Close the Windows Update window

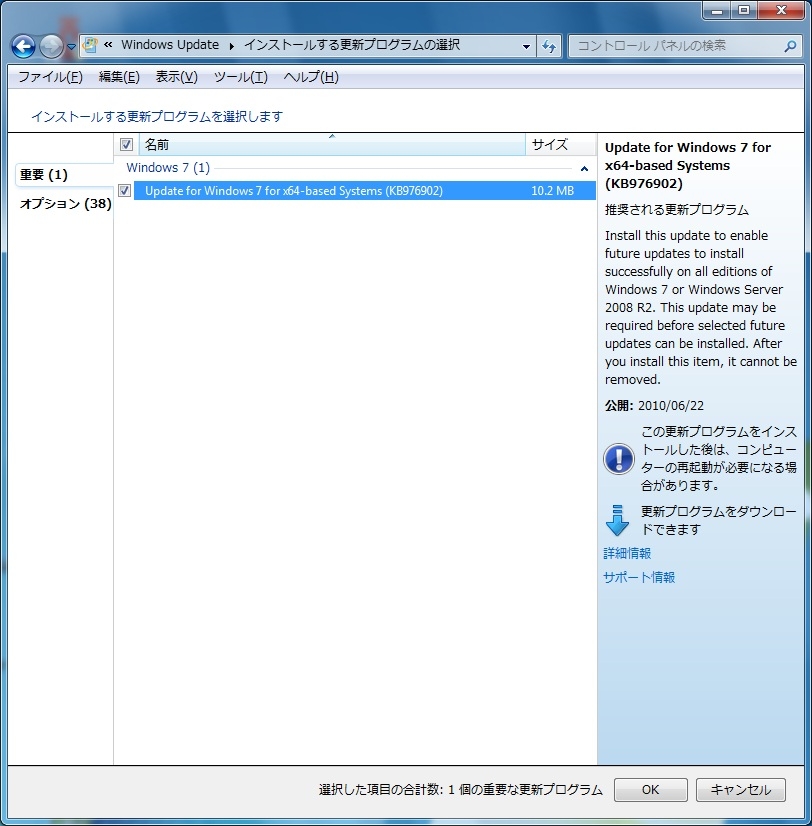click(x=781, y=11)
